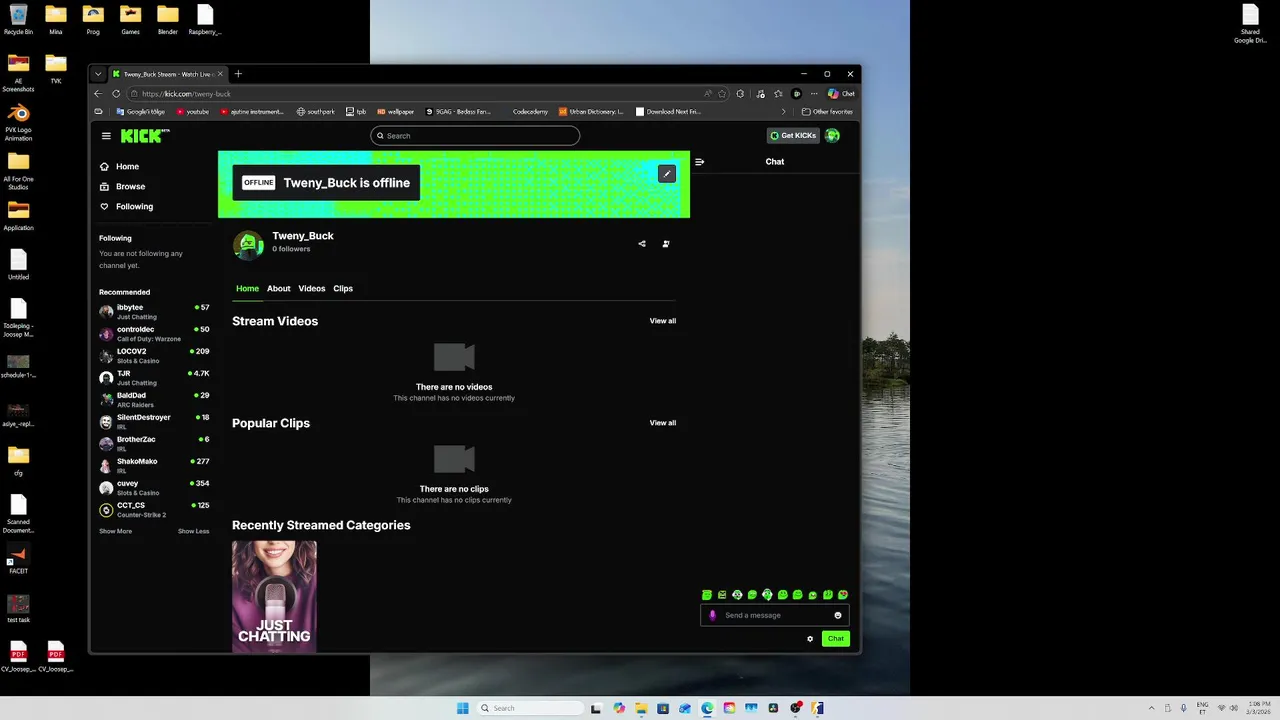Click the icon right of the share icon
The image size is (1280, 720).
click(x=666, y=243)
